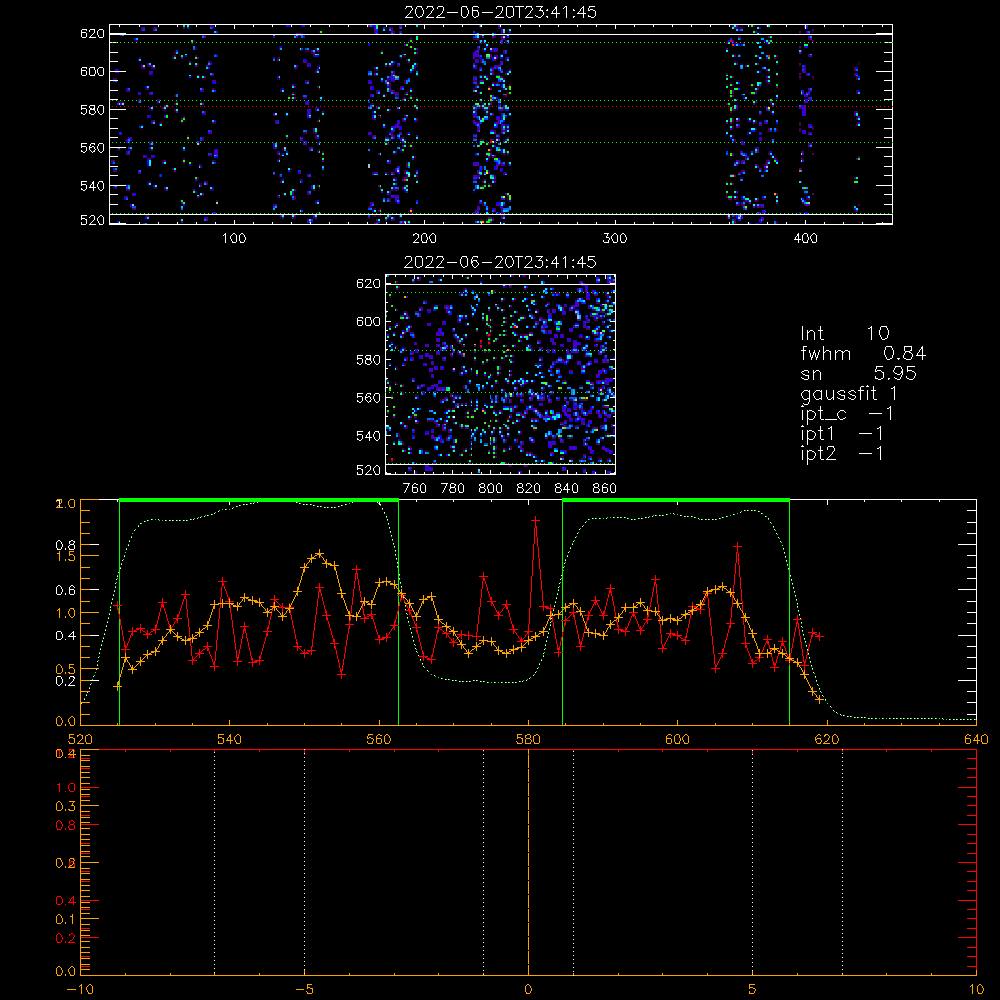Screen dimensions: 1000x1000
Task: Select x-axis label 780 on small square image
Action: point(453,489)
